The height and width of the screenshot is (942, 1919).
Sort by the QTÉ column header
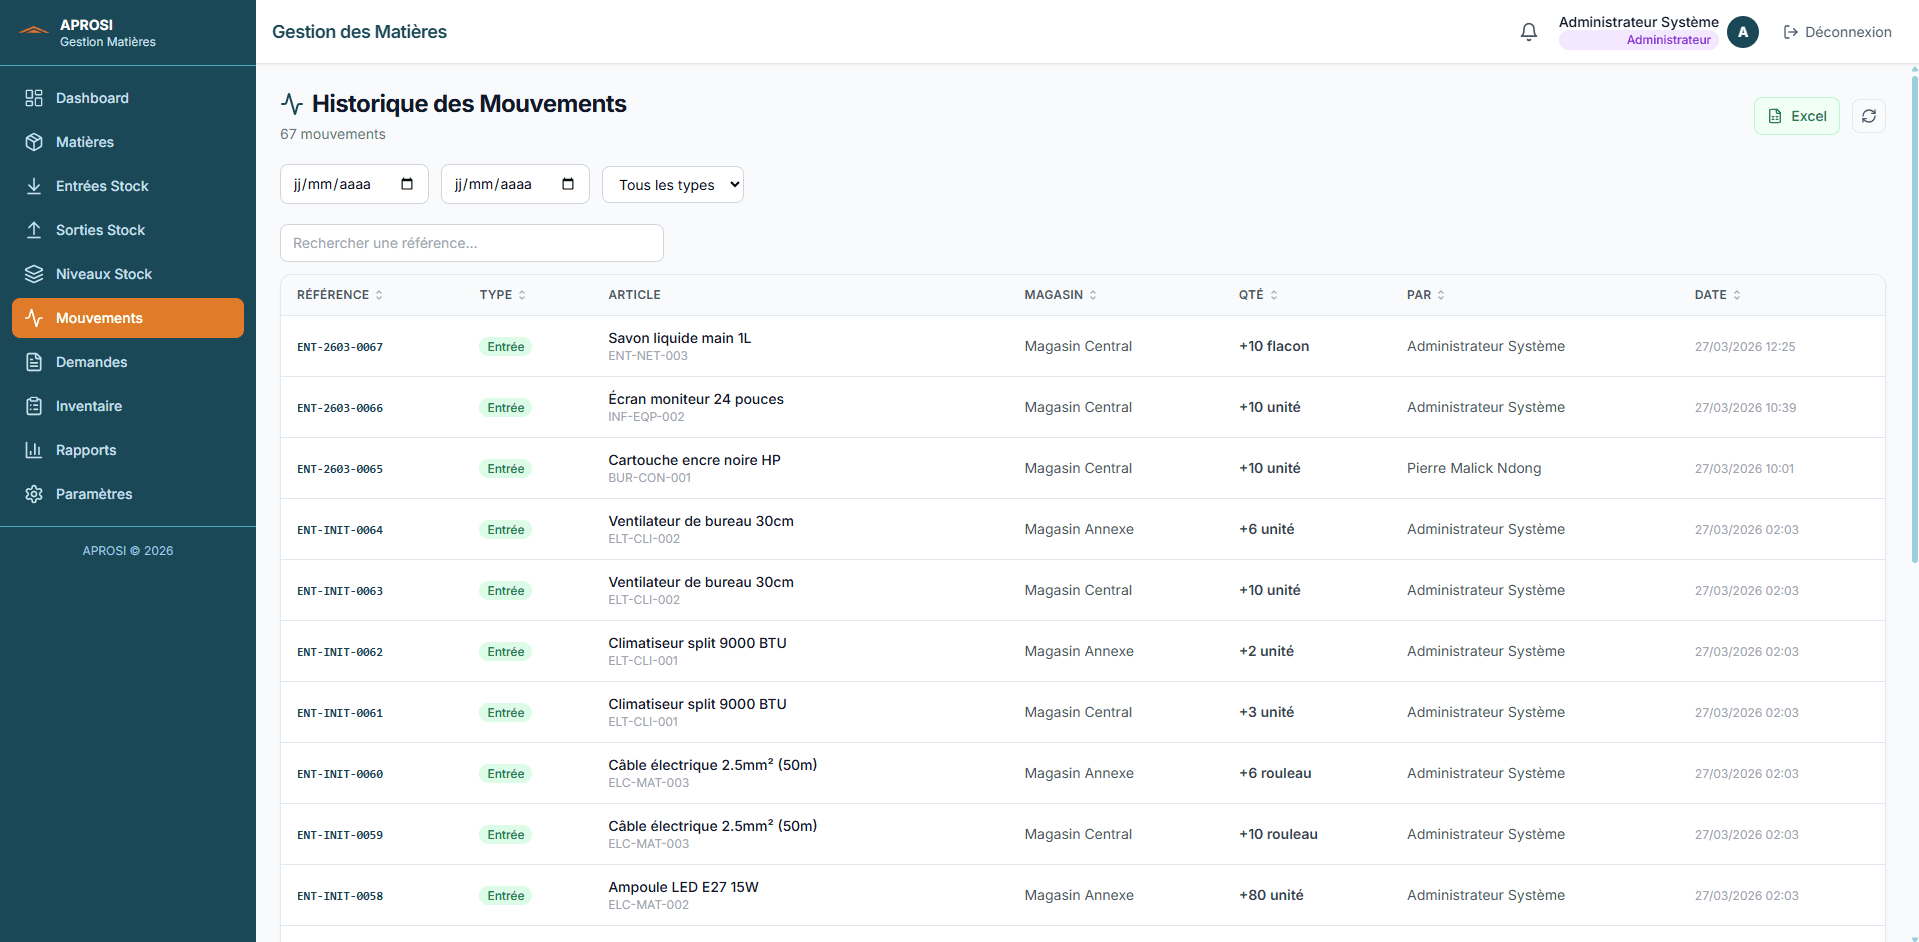[x=1258, y=295]
